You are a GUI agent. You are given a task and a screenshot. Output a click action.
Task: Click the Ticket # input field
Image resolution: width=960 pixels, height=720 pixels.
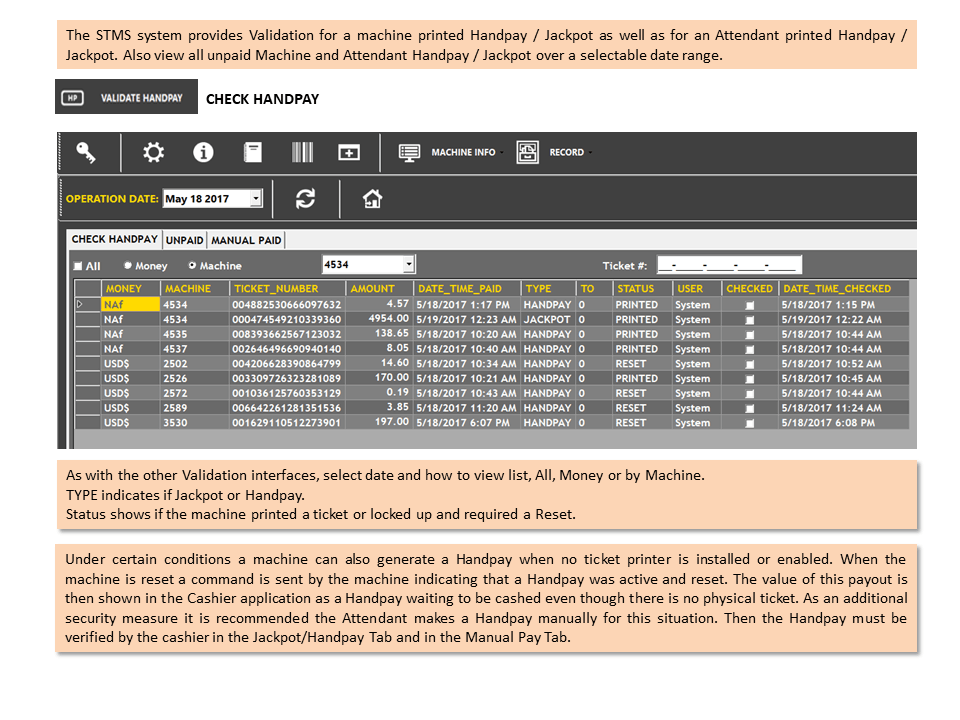coord(729,265)
